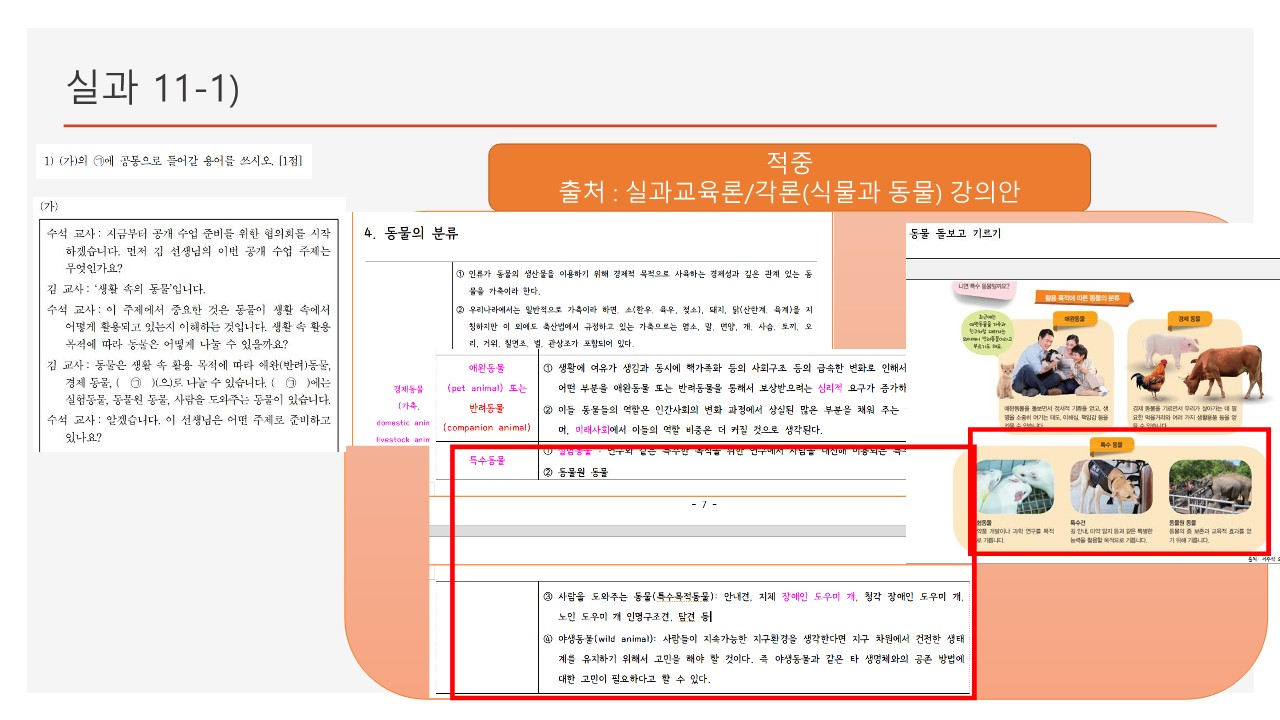
Task: Click the slide title '실과 11-1)'
Action: 152,87
